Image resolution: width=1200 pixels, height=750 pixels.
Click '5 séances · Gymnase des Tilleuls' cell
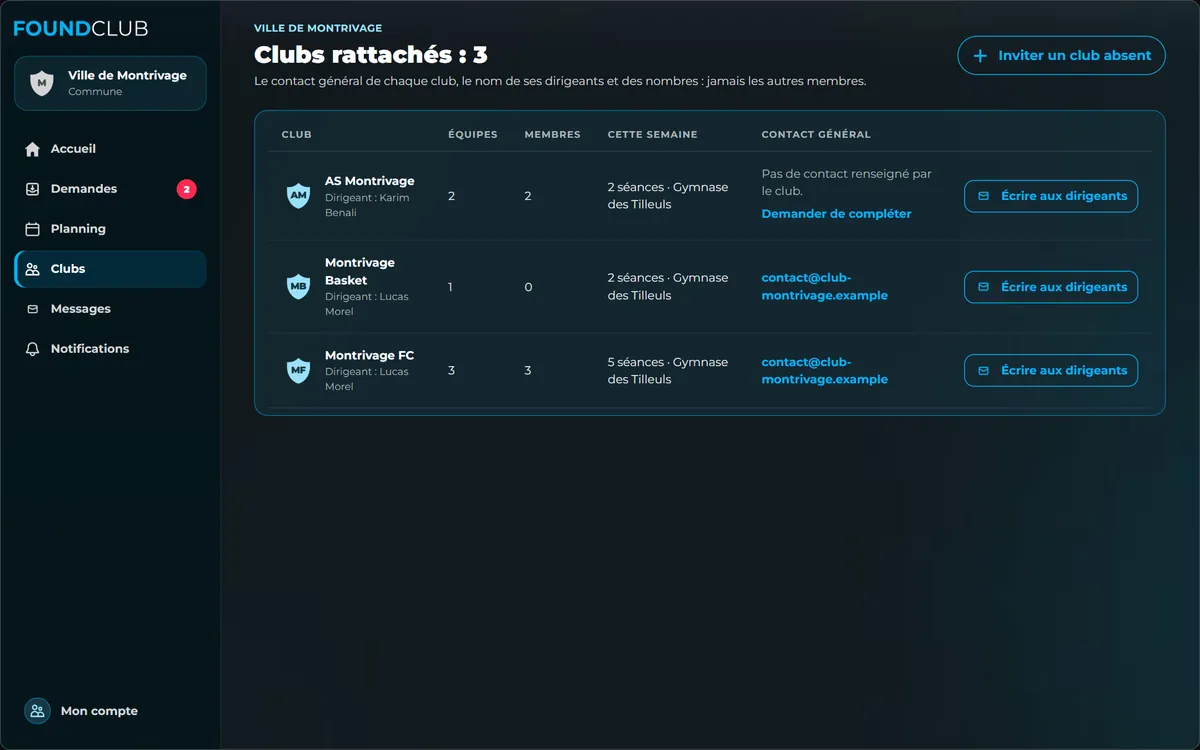pyautogui.click(x=668, y=371)
